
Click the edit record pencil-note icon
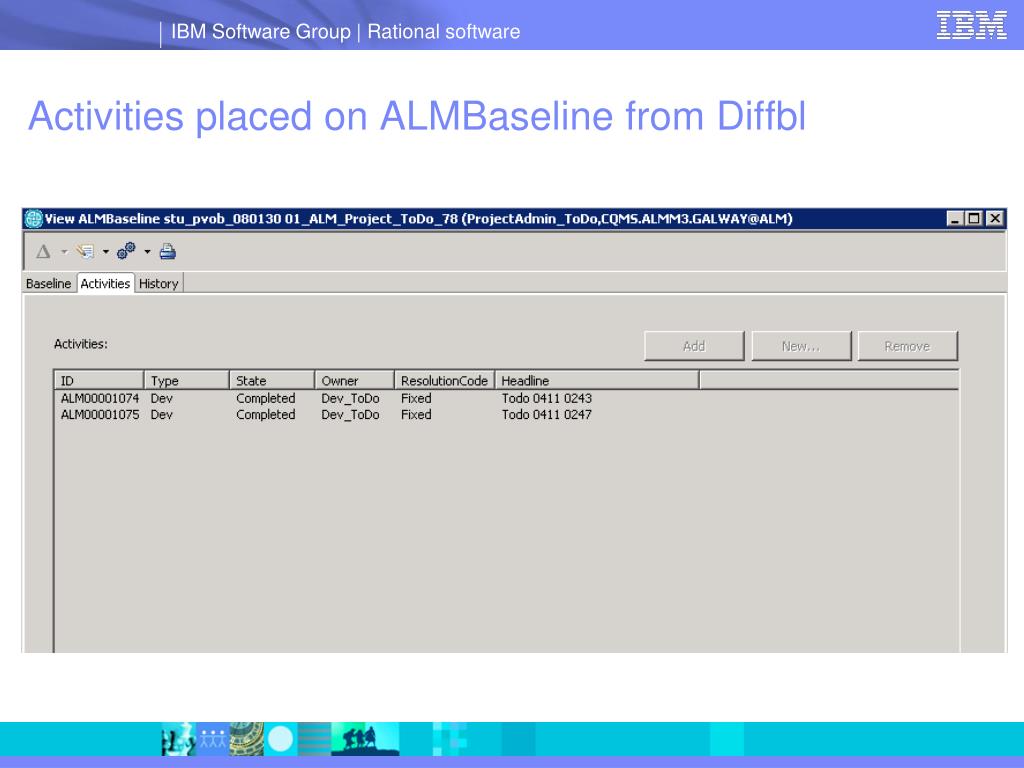(85, 251)
